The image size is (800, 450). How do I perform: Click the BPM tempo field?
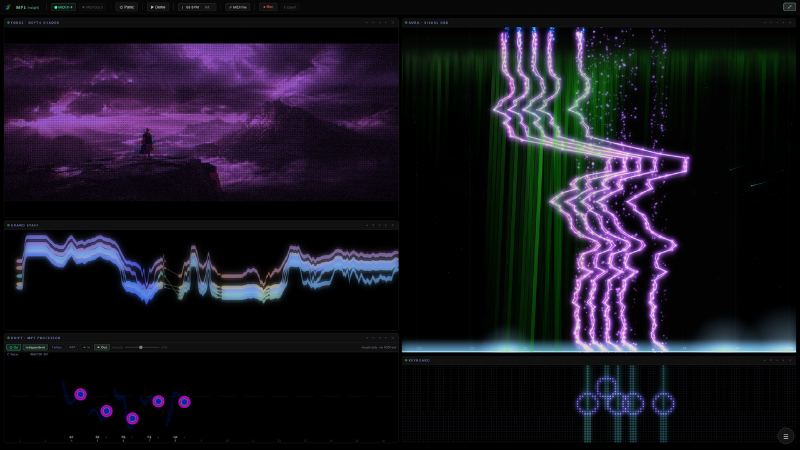point(196,7)
